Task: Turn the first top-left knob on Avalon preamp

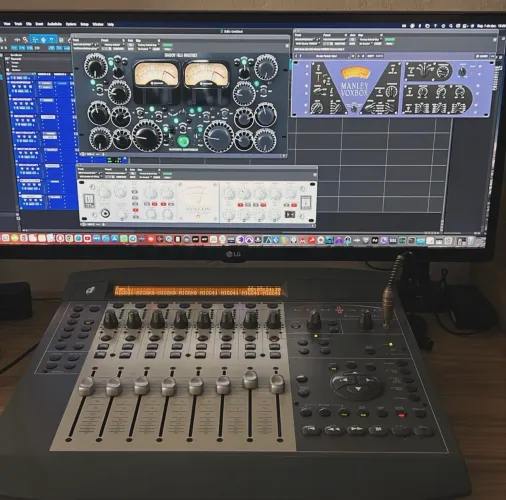Action: [x=104, y=192]
